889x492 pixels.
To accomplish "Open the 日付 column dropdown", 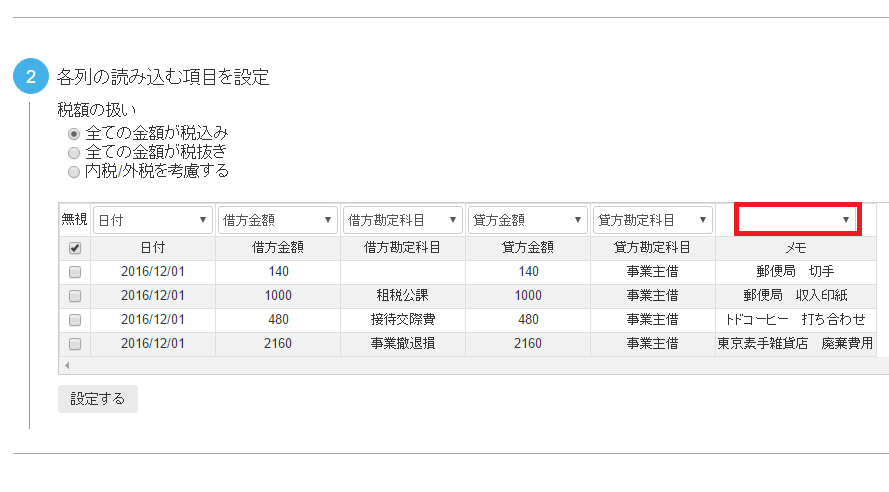I will point(153,220).
